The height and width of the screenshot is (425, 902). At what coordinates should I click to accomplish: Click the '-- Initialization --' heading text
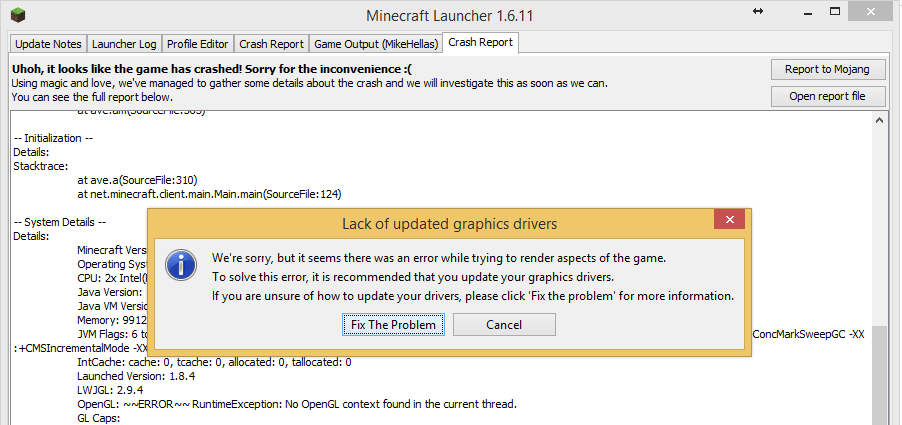(x=53, y=139)
